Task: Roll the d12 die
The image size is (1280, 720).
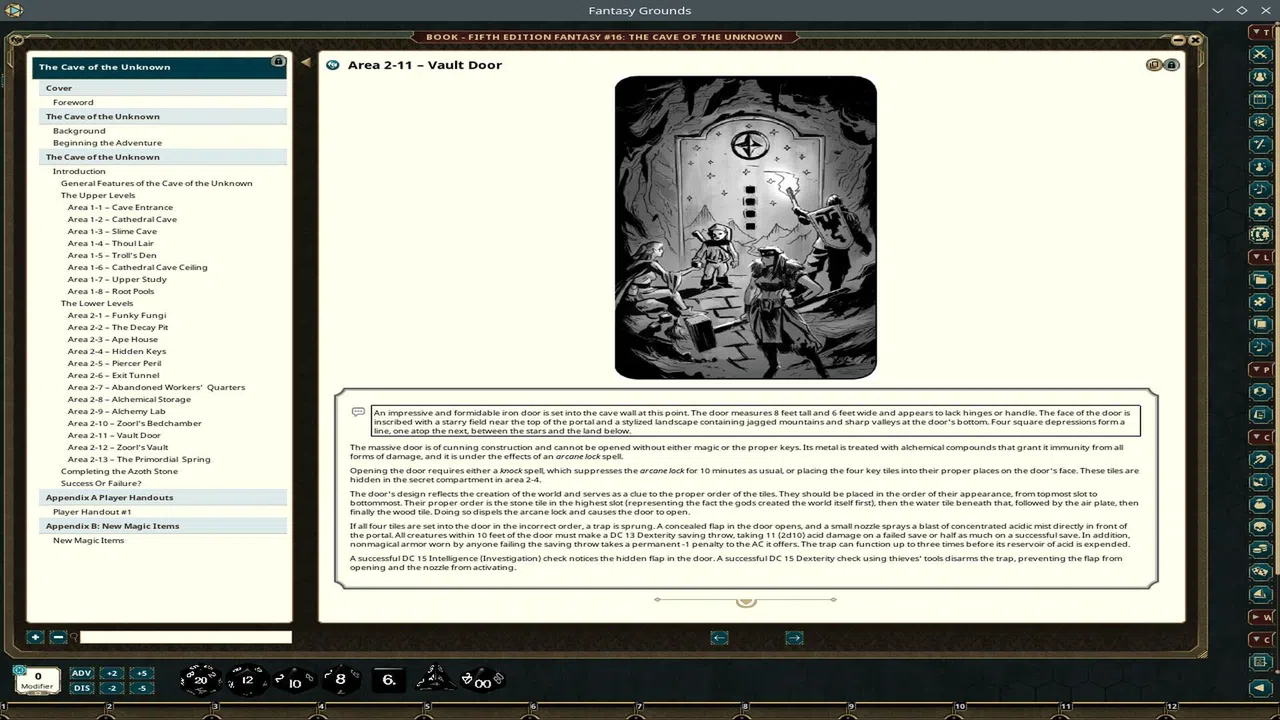Action: tap(247, 680)
